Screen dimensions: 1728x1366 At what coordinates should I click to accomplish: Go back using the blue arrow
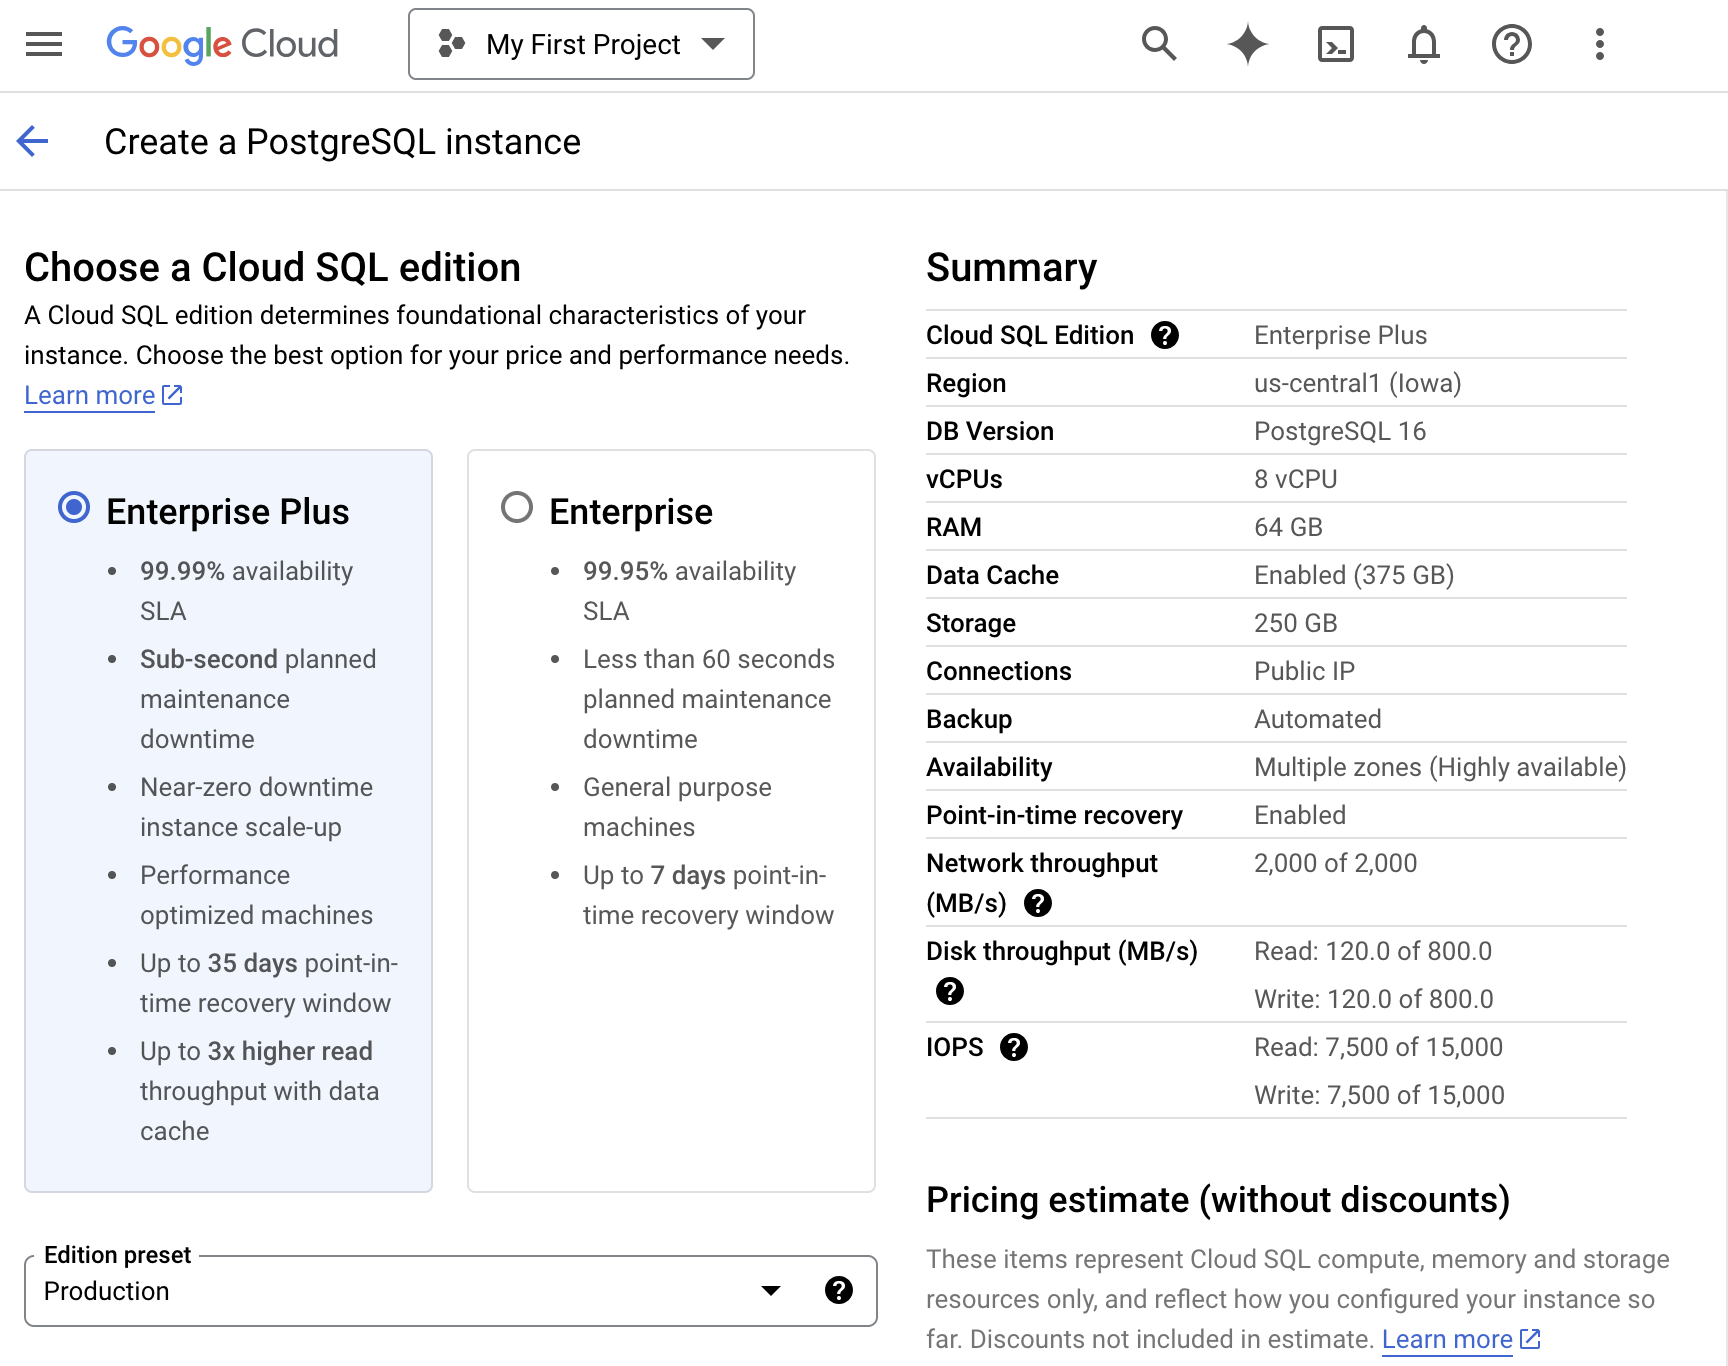coord(33,141)
